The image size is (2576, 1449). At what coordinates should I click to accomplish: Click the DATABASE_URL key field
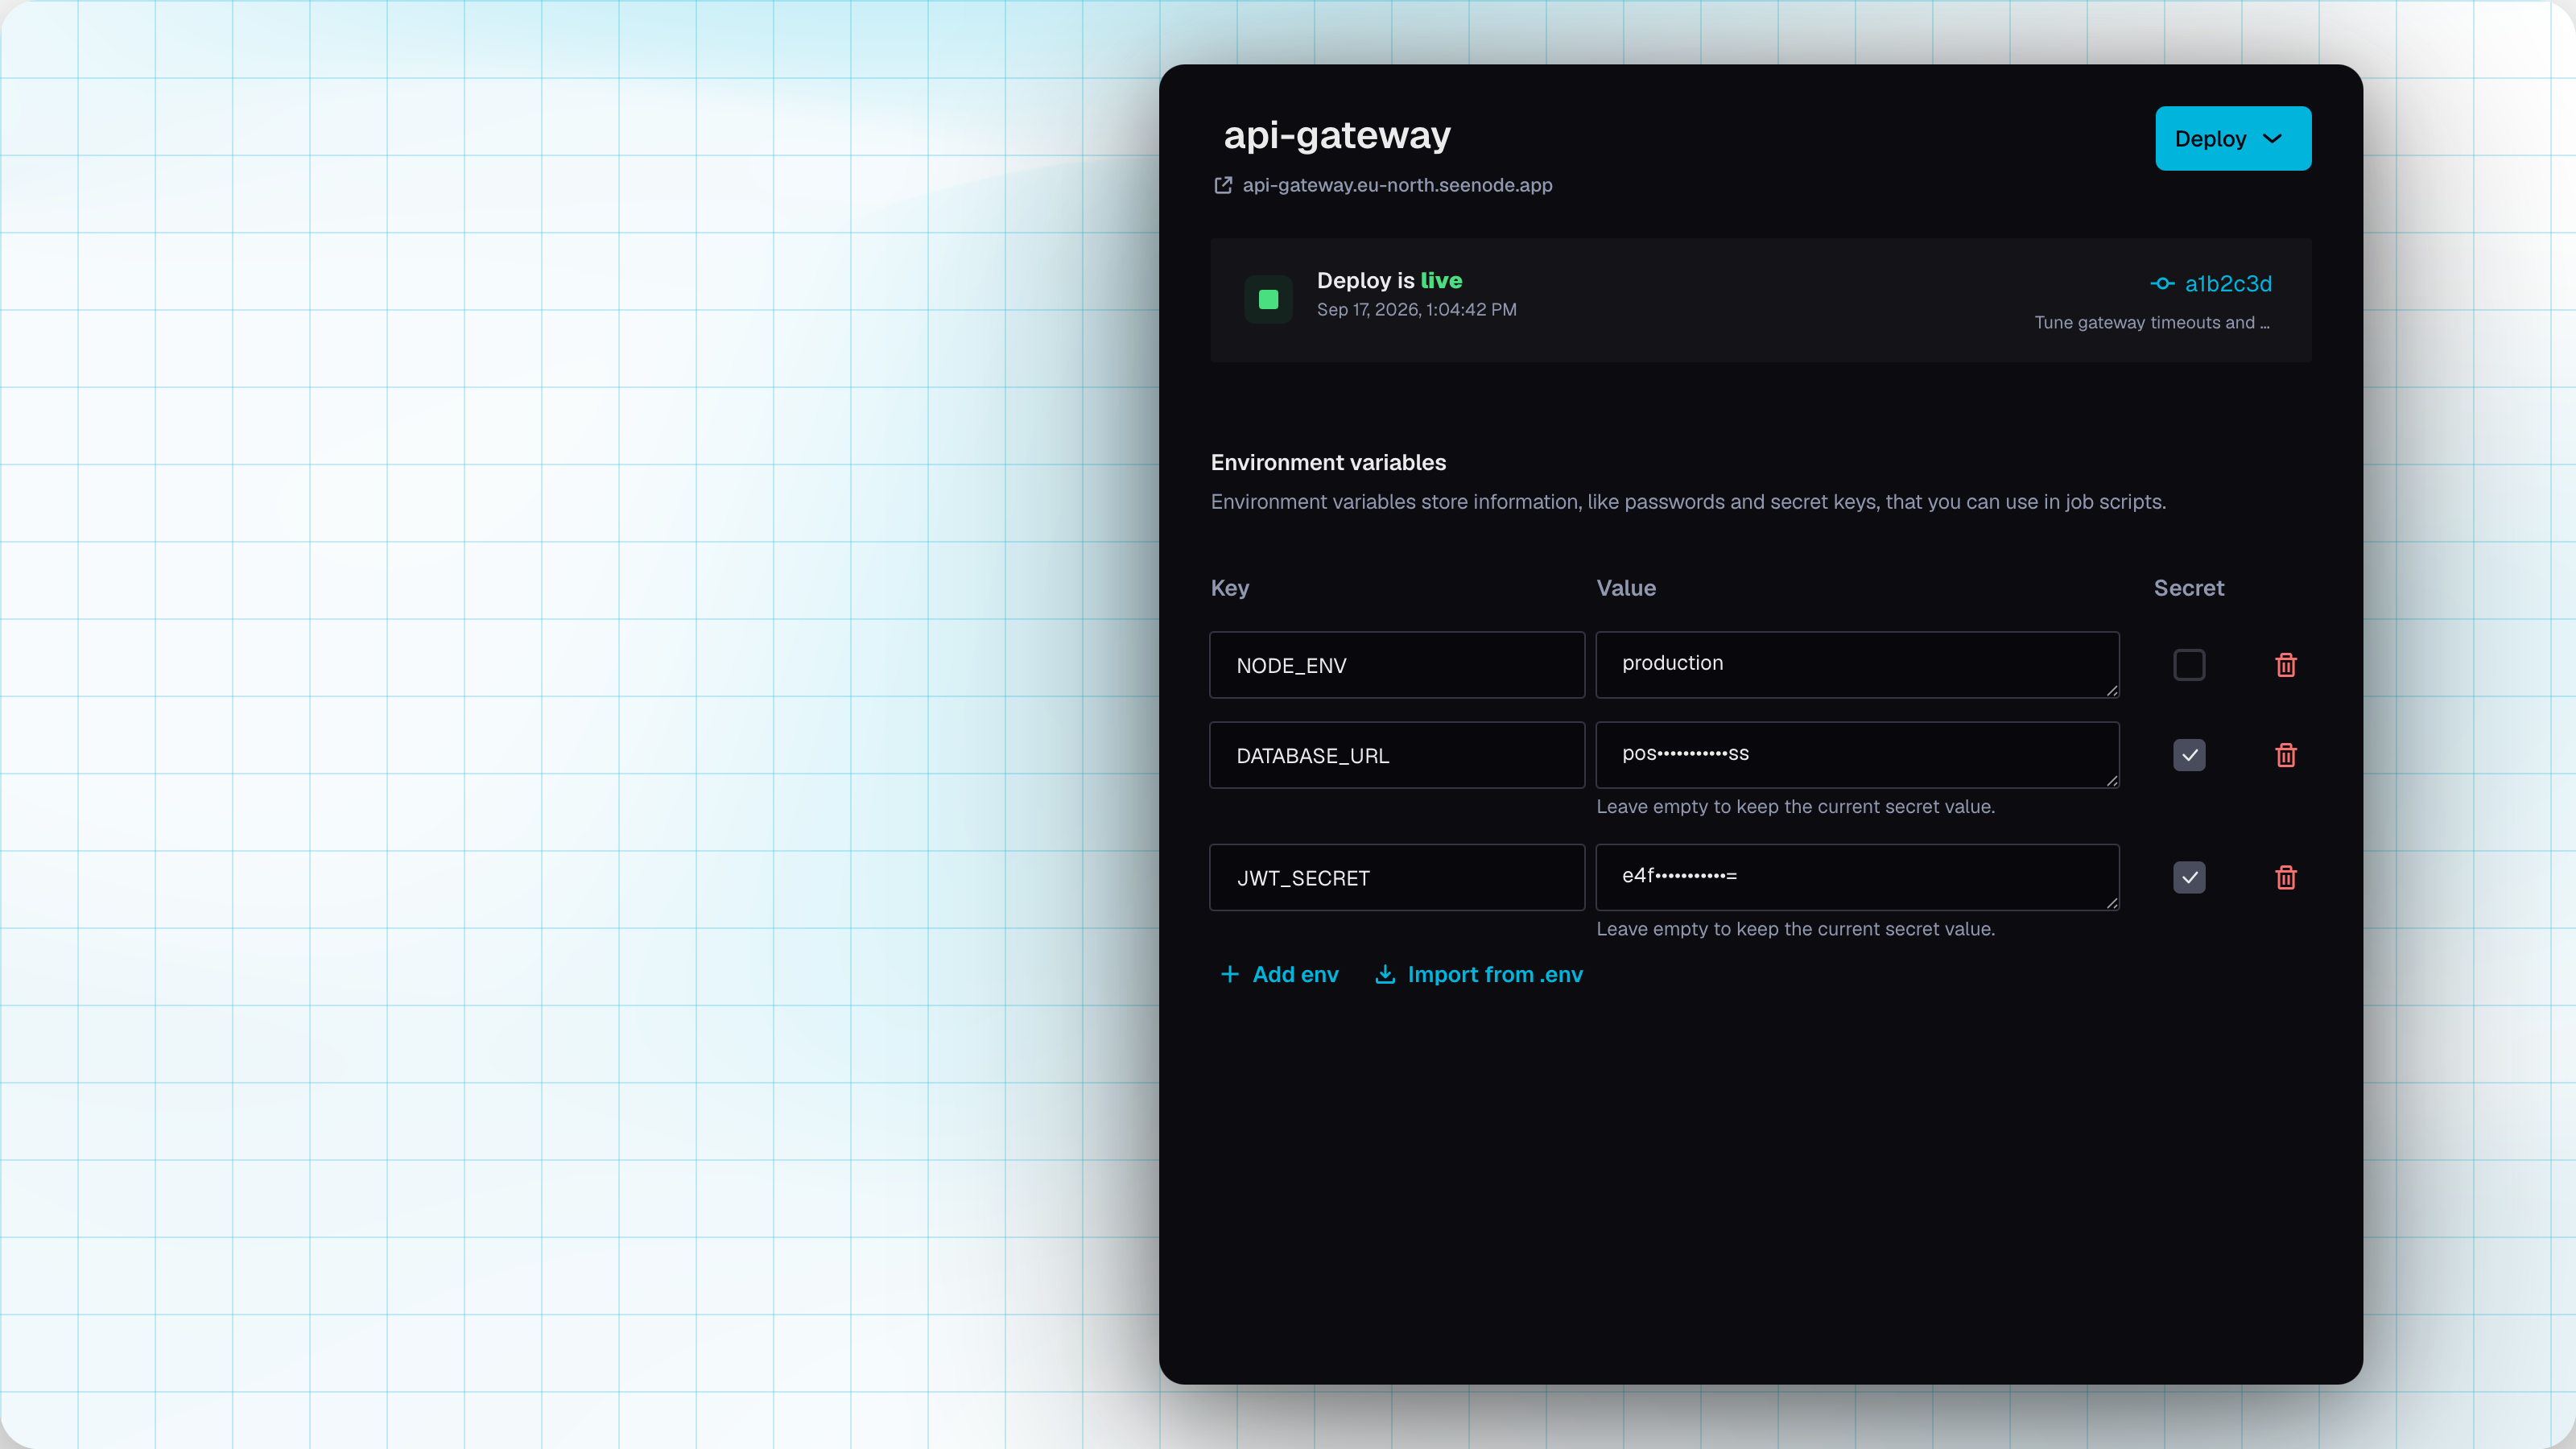click(x=1396, y=755)
